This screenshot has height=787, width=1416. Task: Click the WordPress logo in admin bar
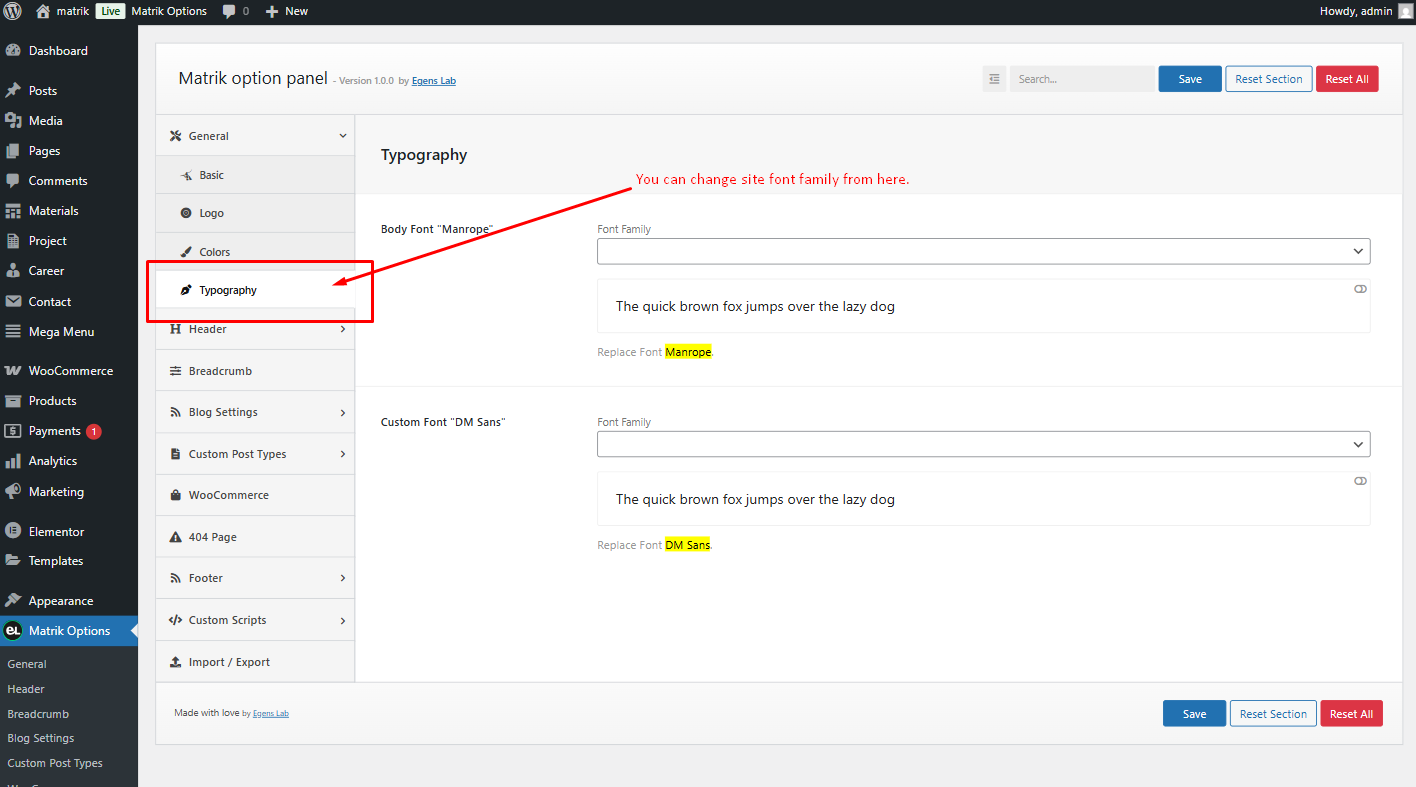[13, 11]
